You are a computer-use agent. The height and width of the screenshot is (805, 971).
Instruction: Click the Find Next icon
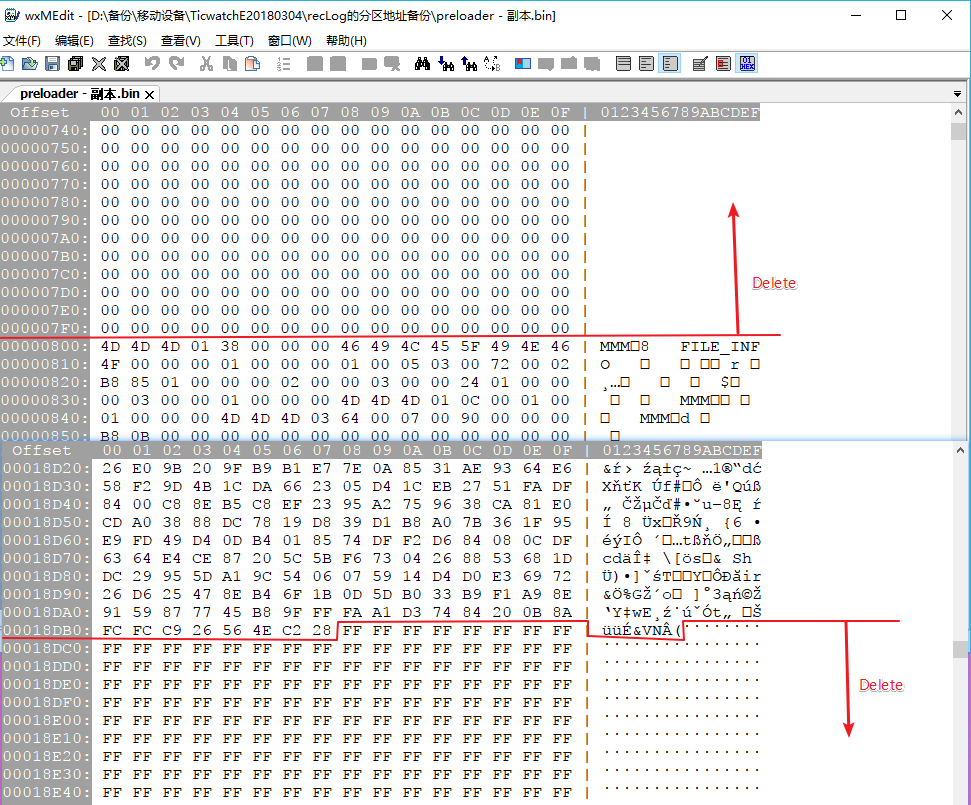(446, 63)
